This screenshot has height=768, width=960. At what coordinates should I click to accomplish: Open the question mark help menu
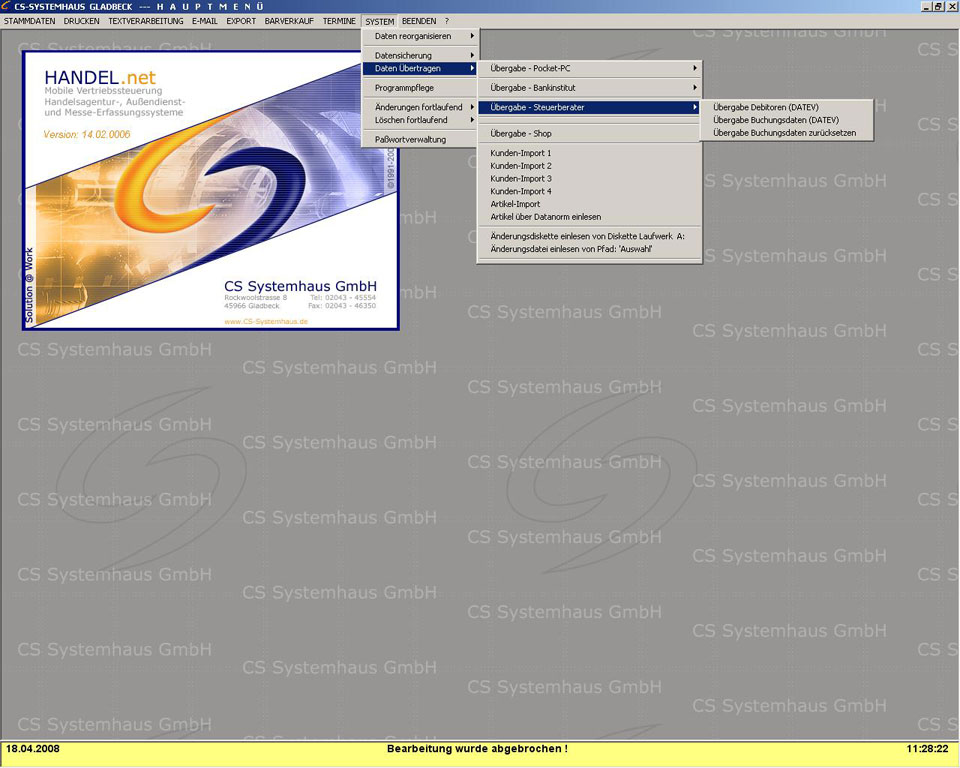pyautogui.click(x=447, y=21)
